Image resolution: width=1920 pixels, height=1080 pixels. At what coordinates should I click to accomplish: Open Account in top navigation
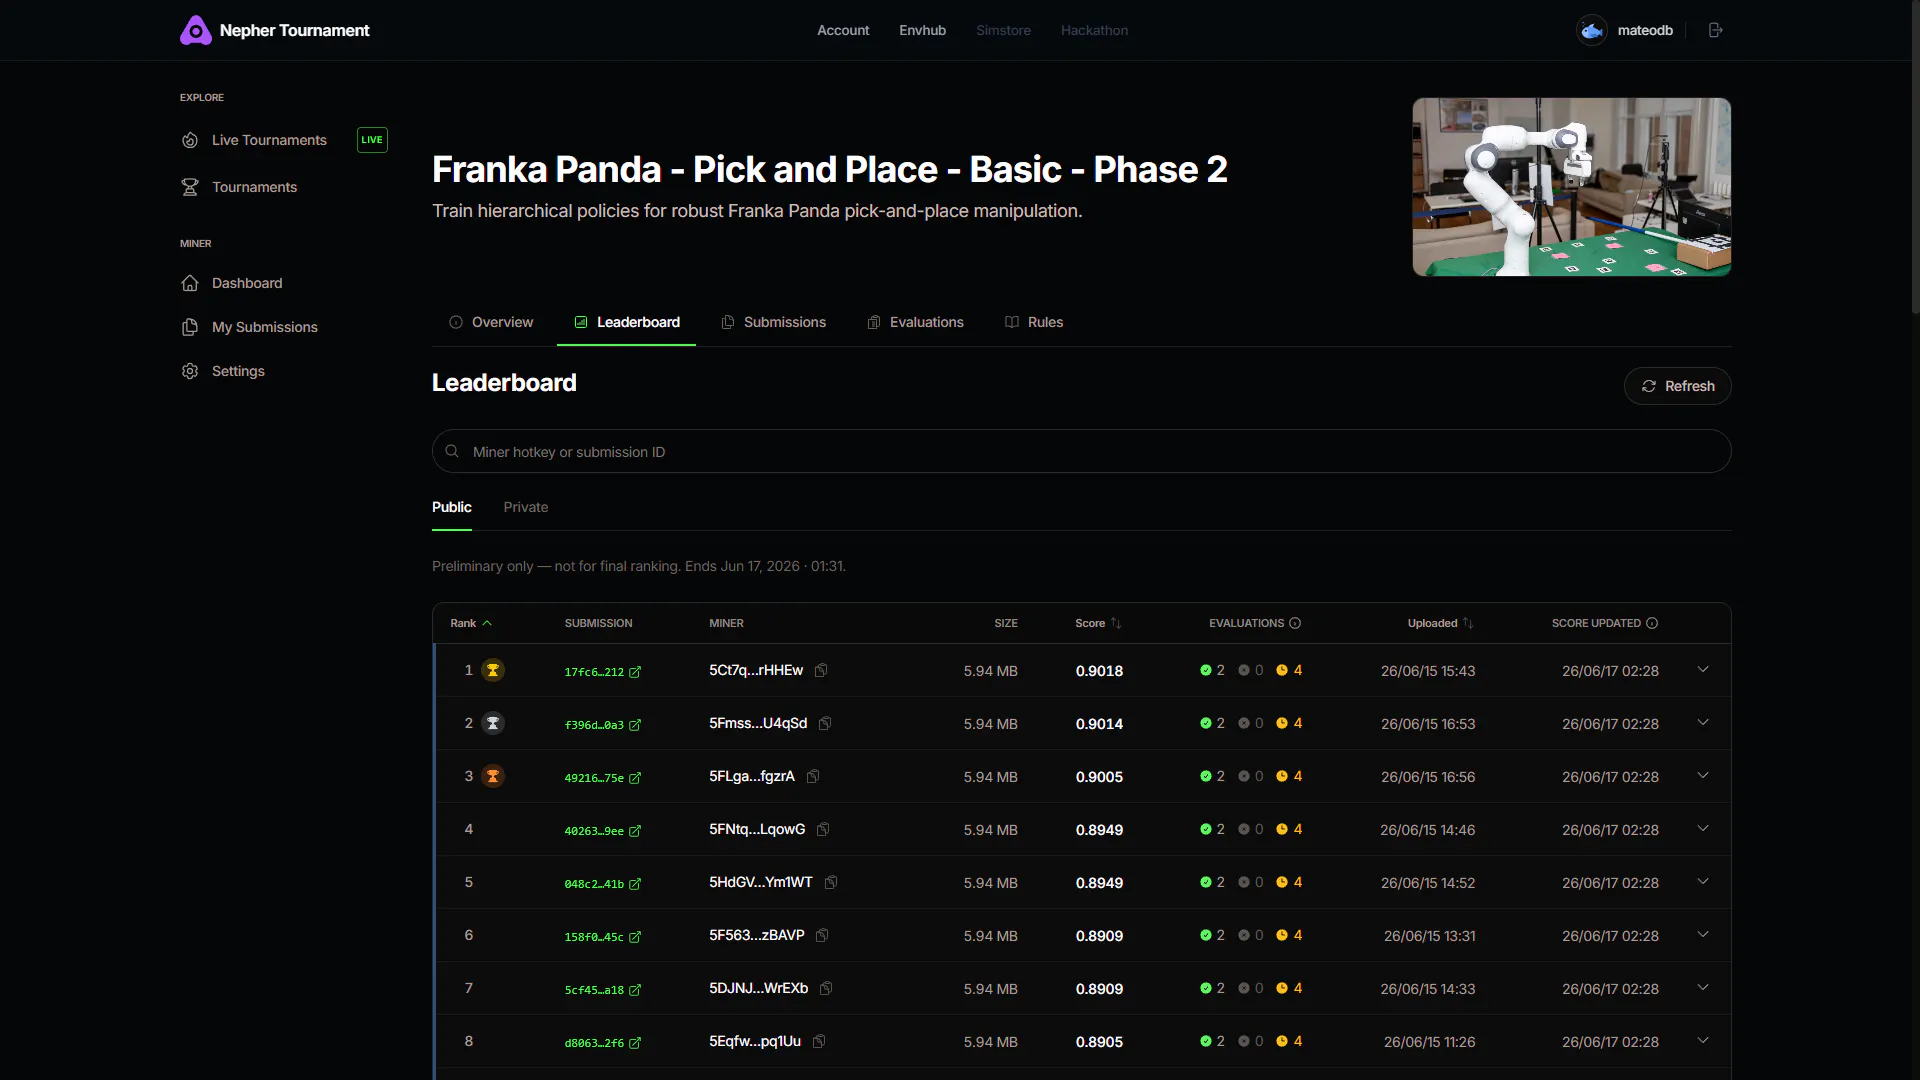click(x=843, y=30)
